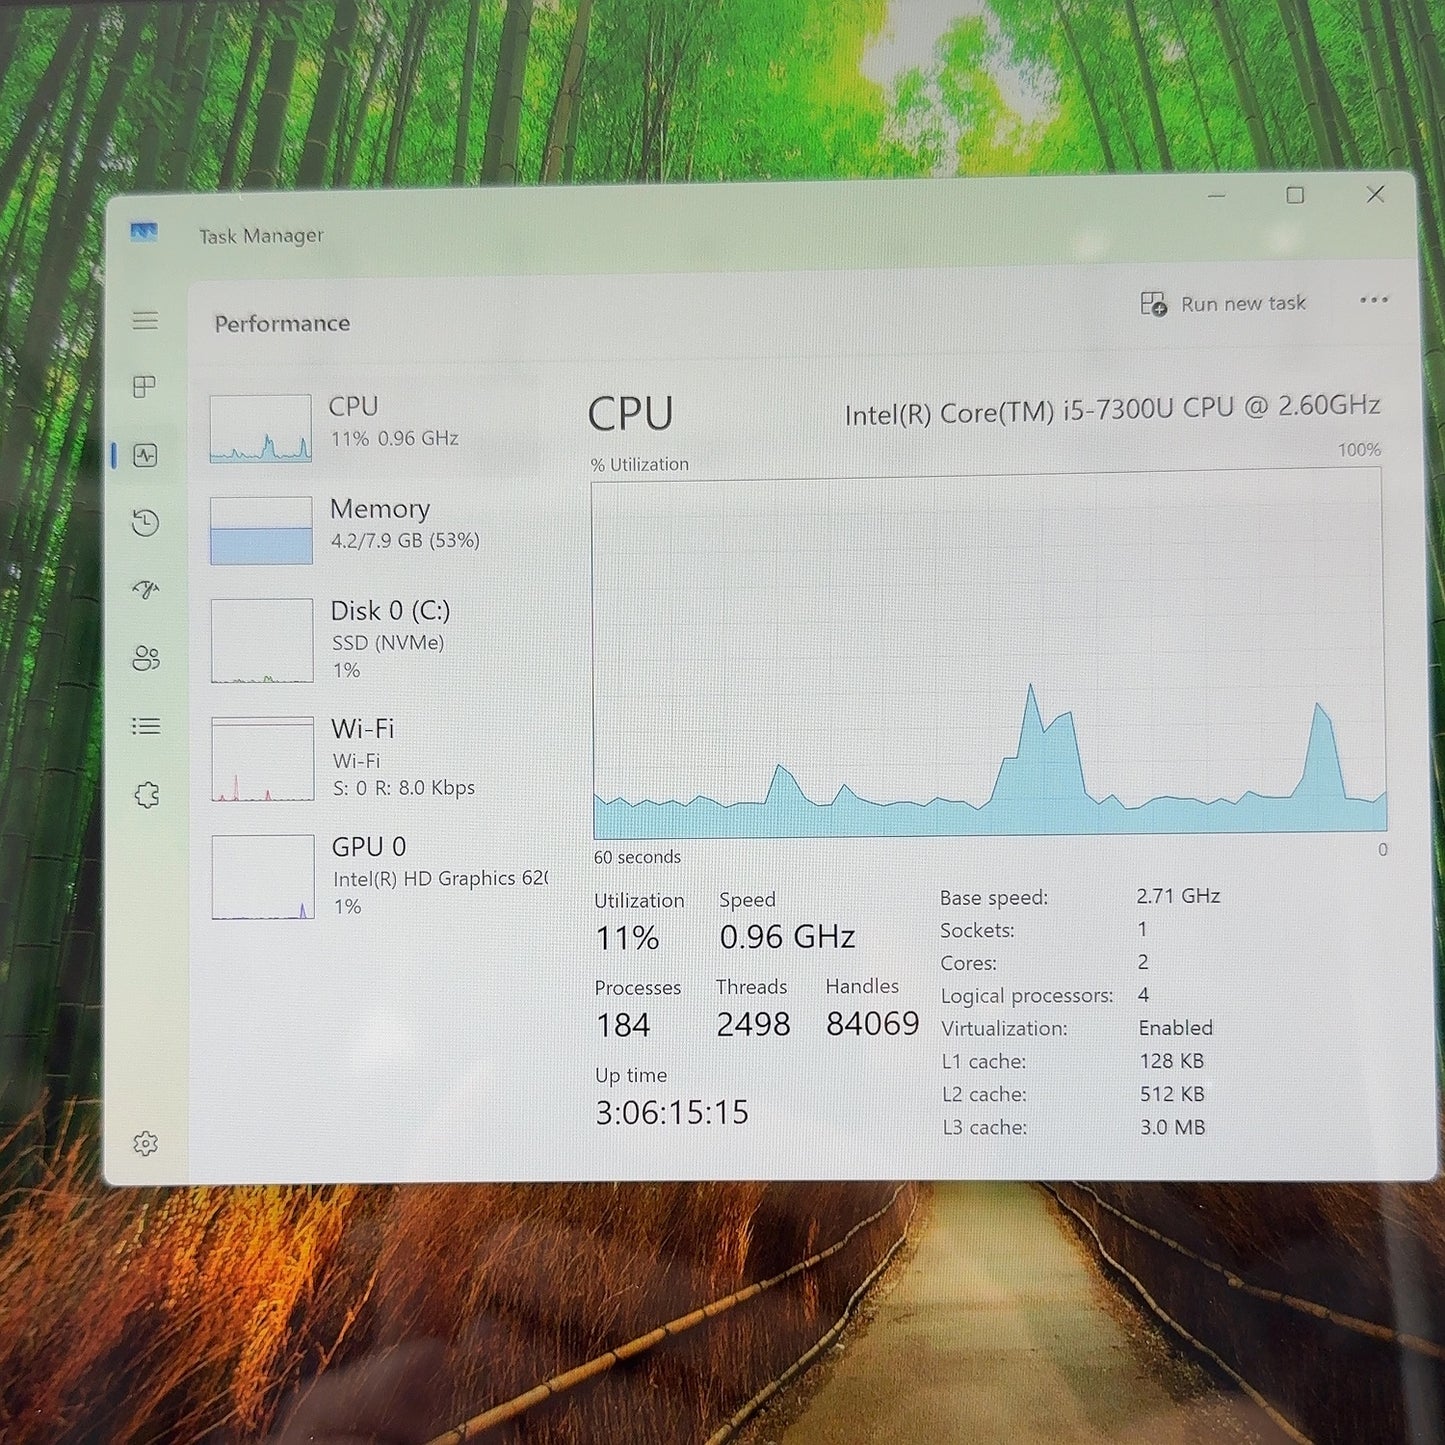Maximize the Task Manager window
The height and width of the screenshot is (1445, 1445).
(1295, 195)
